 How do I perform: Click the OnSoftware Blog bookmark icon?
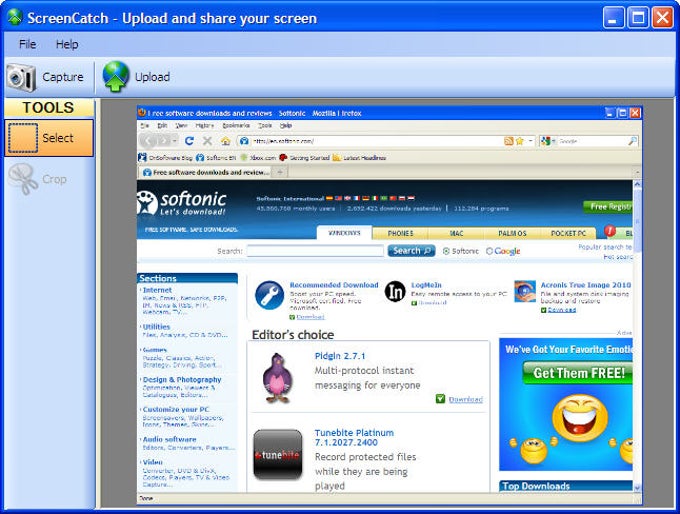(x=142, y=157)
